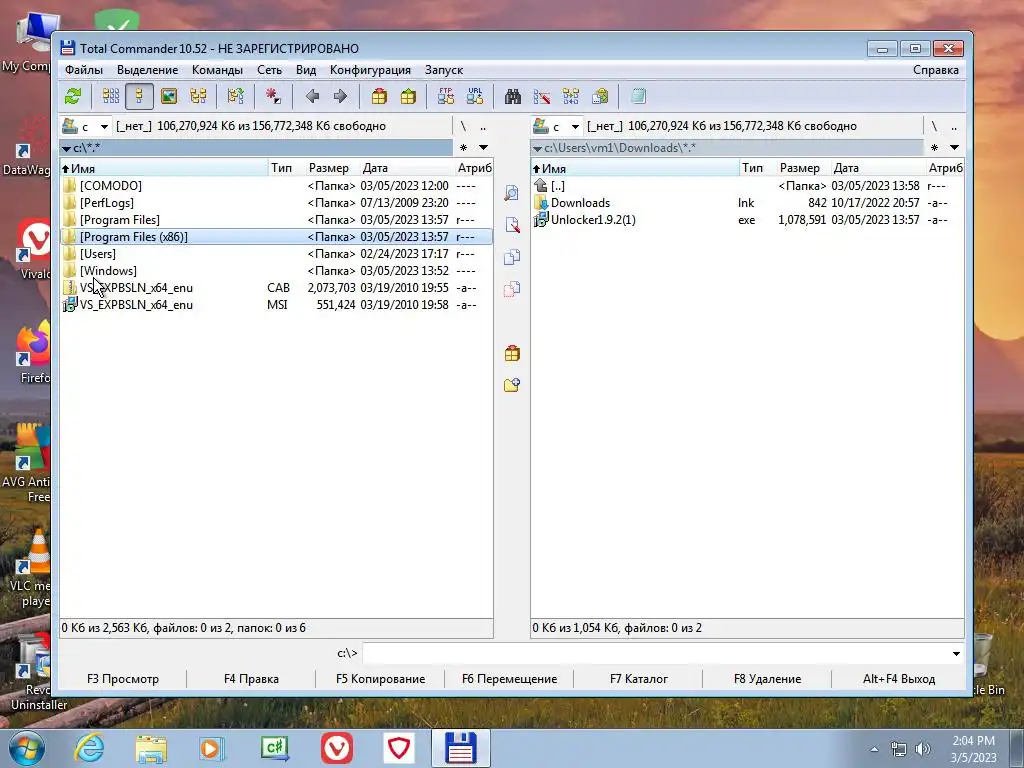Viewport: 1024px width, 768px height.
Task: Expand command line history dropdown
Action: (956, 654)
